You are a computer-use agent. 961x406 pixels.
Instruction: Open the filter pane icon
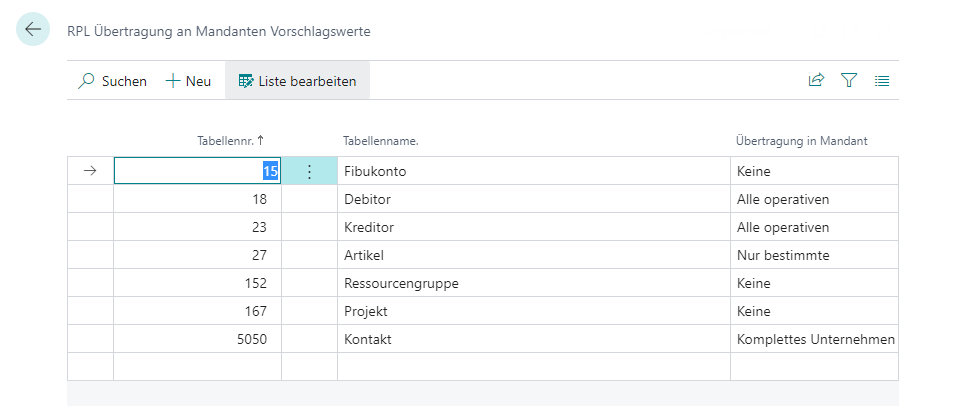coord(849,80)
